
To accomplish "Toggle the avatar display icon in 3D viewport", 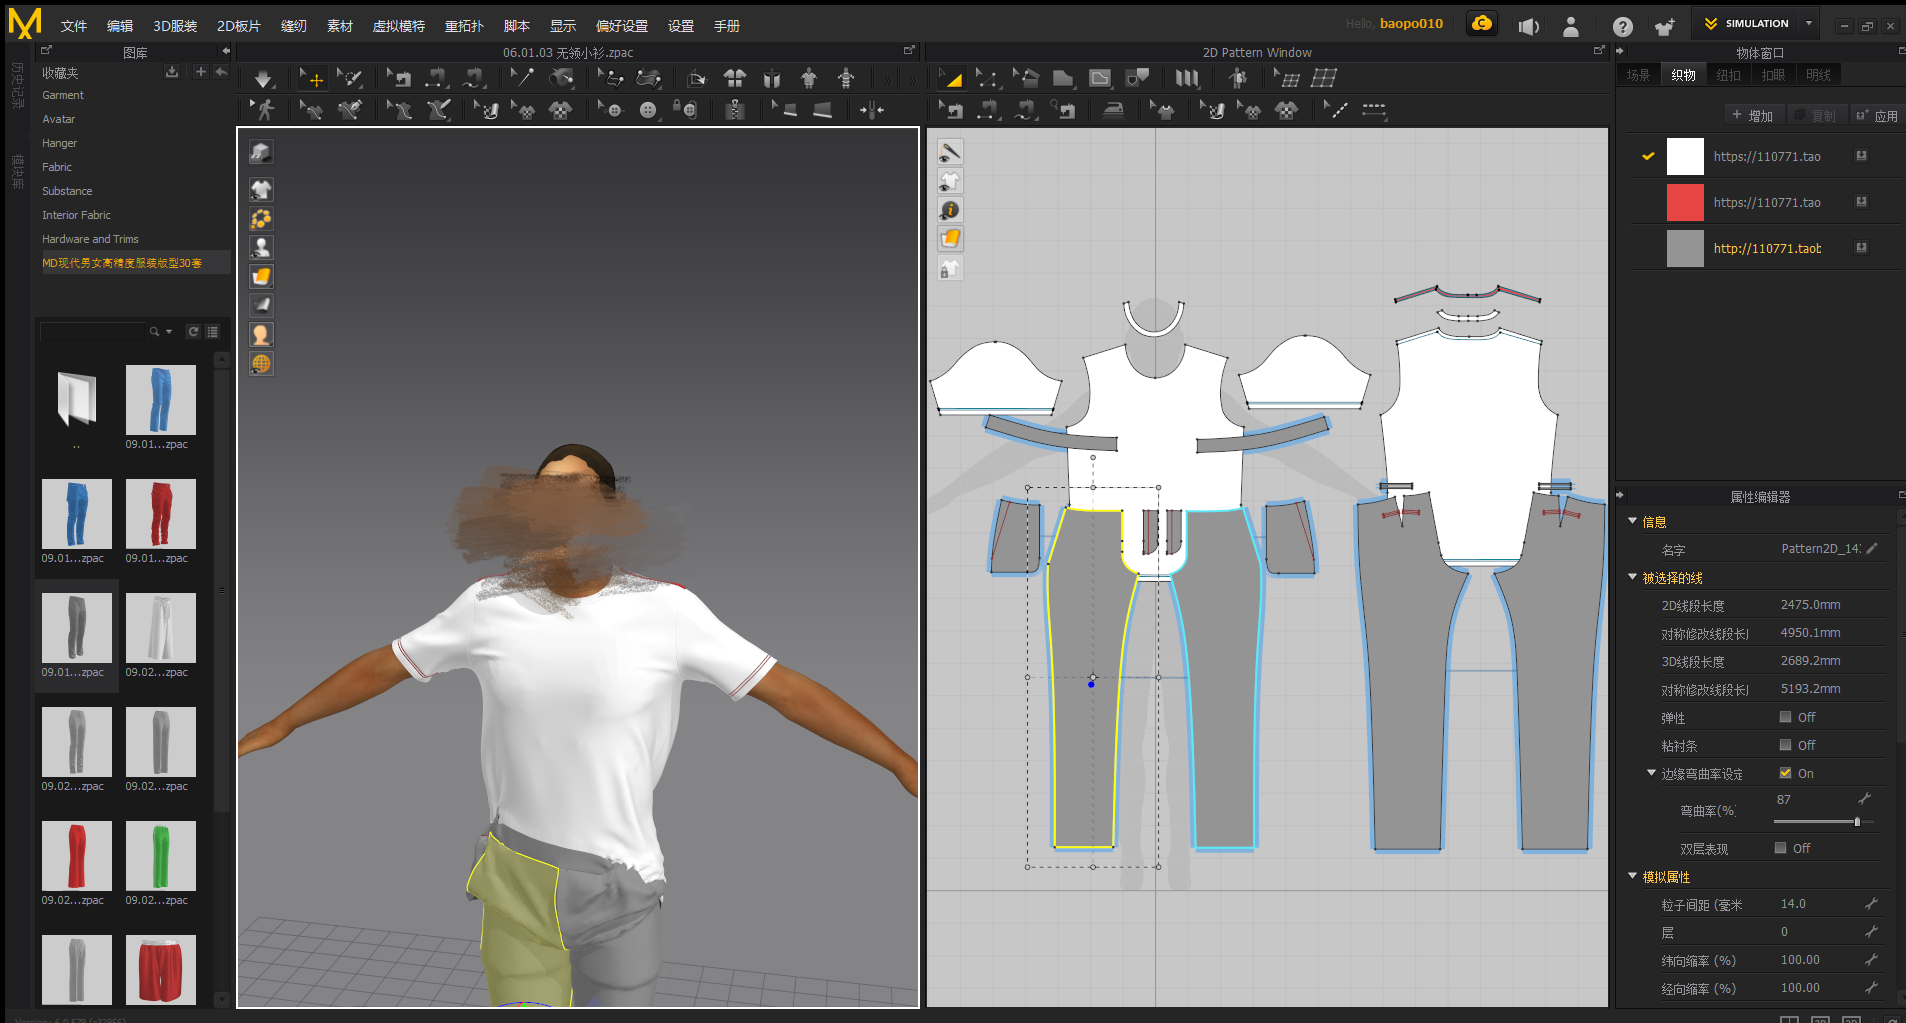I will [261, 247].
